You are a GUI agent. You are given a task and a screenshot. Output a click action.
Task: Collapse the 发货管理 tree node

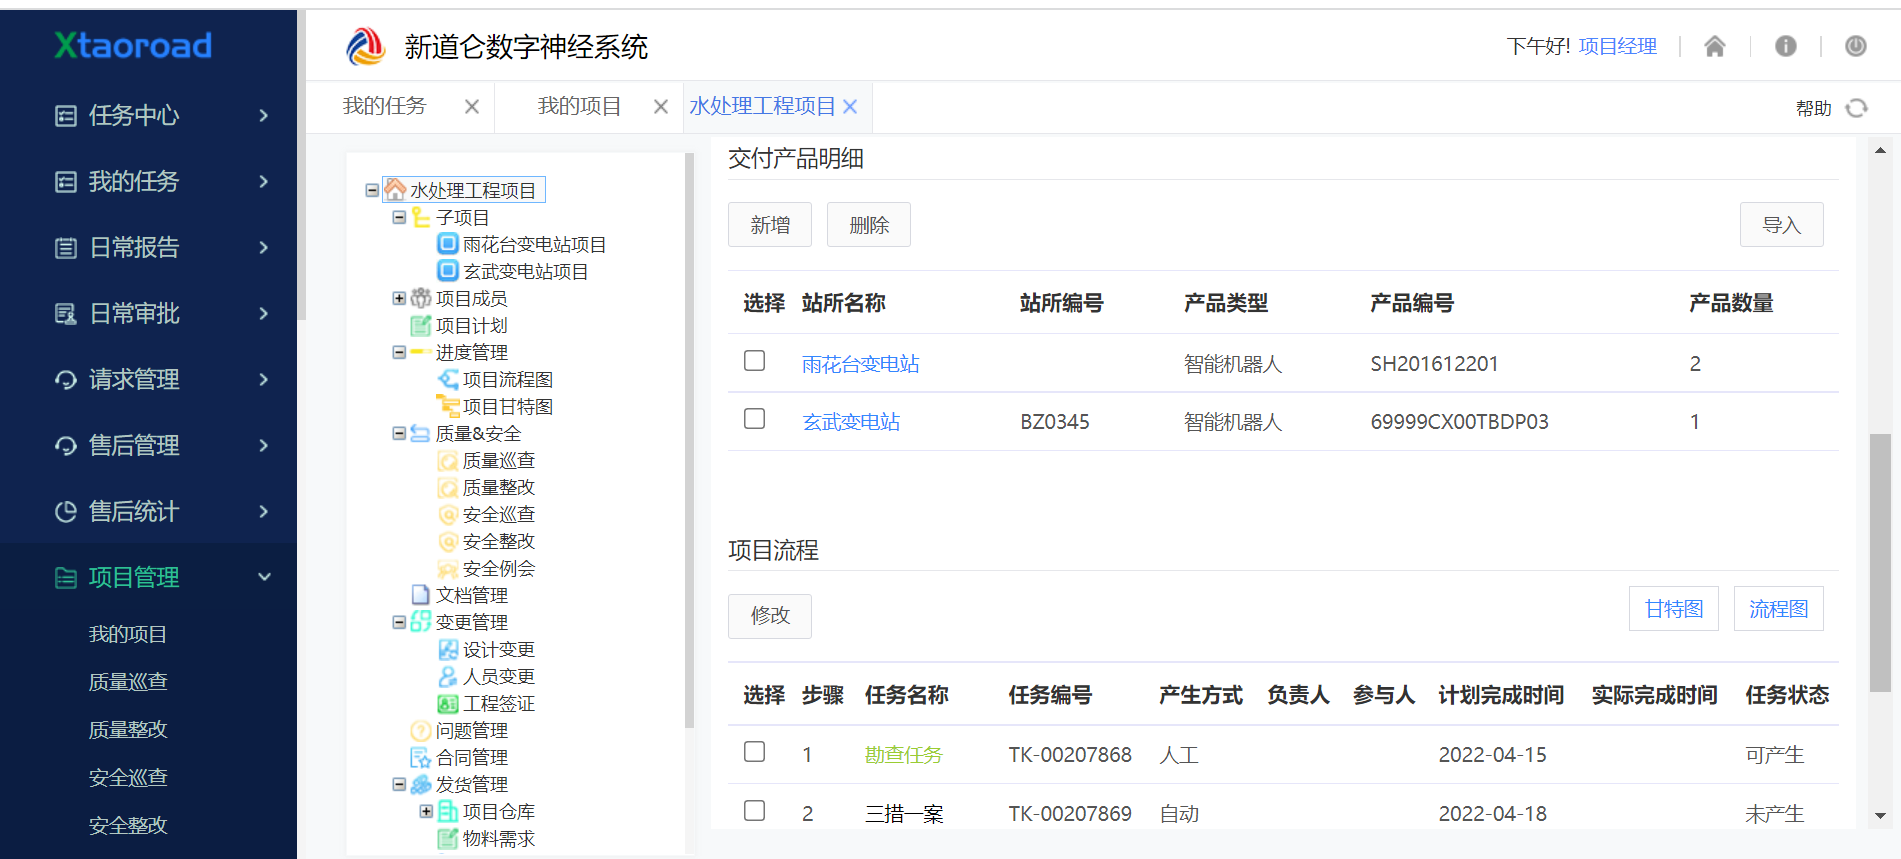399,784
